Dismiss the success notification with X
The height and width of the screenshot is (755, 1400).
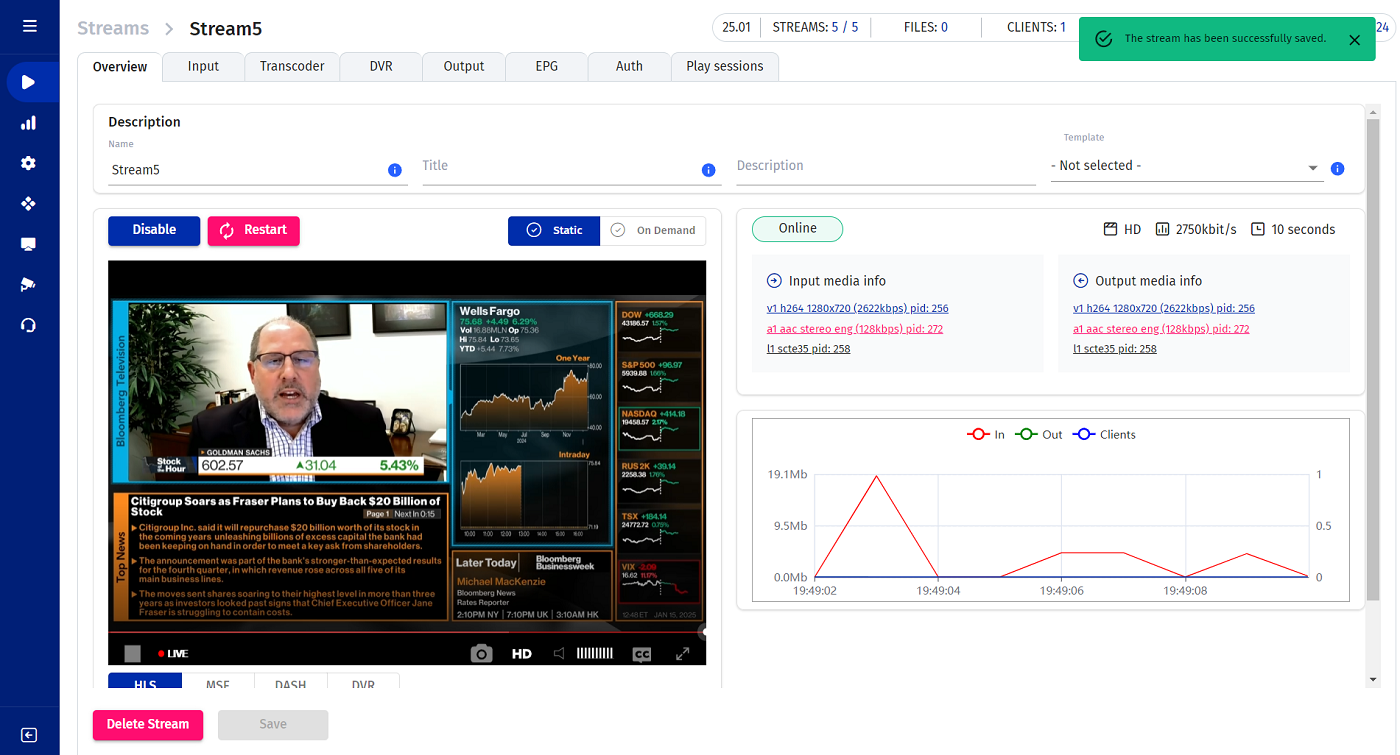(1354, 40)
